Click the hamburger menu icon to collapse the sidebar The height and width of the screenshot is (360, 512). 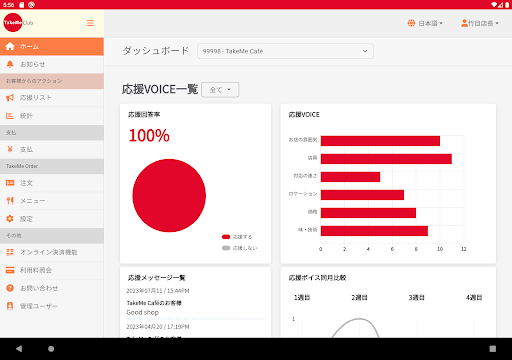click(x=90, y=23)
